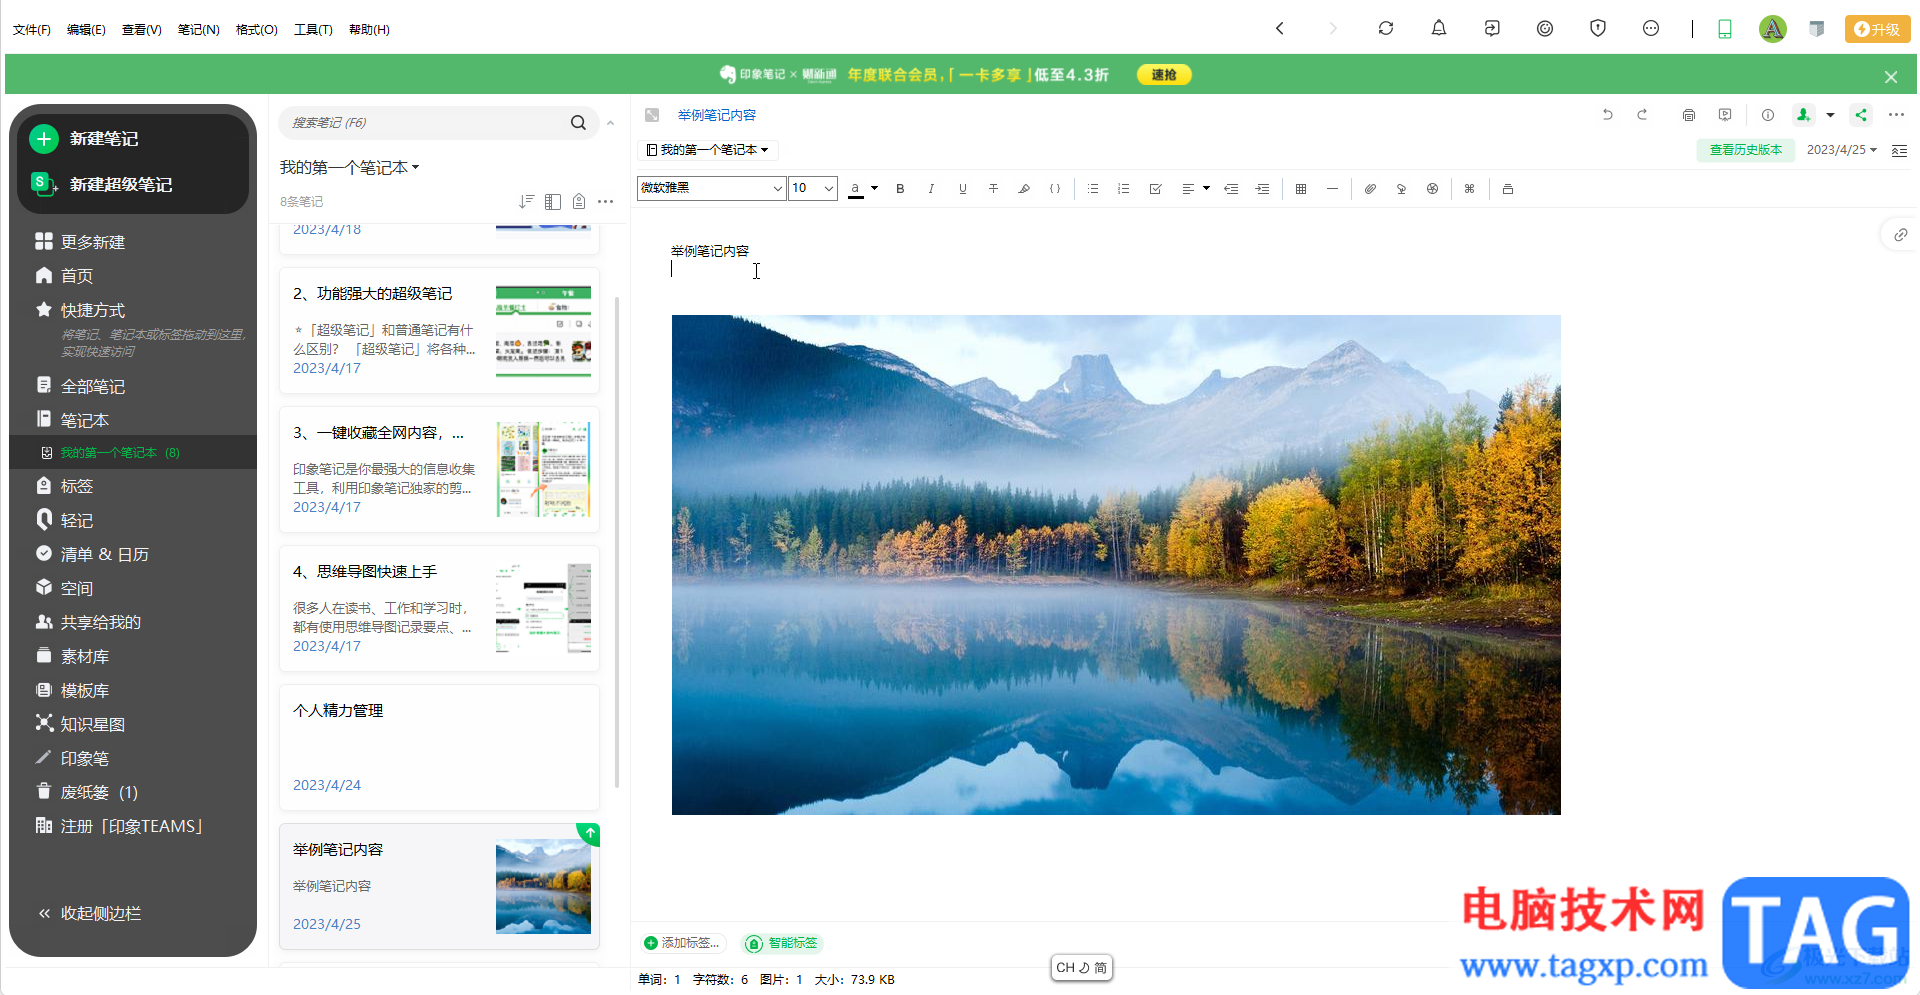Click the 速抢 promotion button

click(1164, 75)
